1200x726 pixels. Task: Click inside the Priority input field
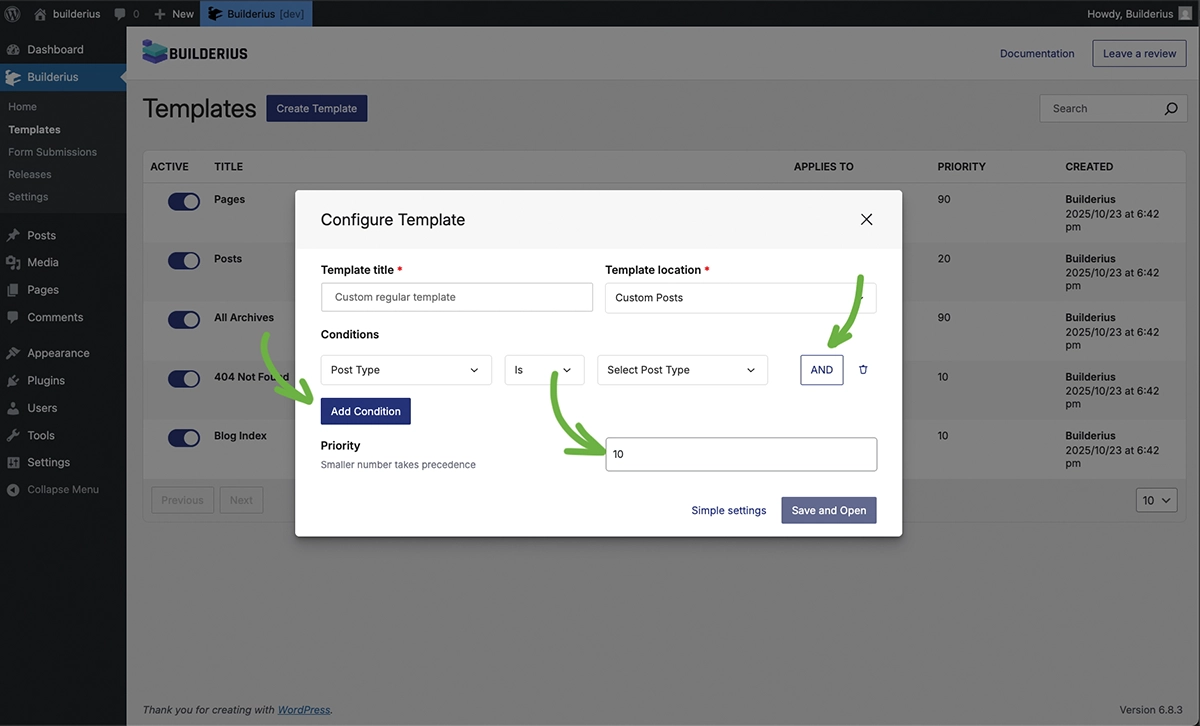click(x=740, y=454)
